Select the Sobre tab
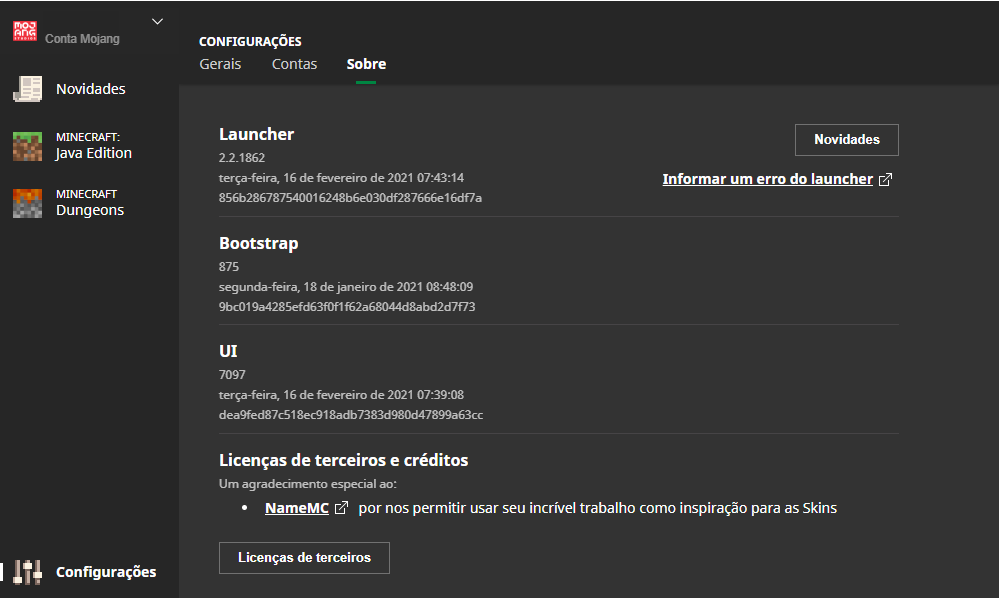The image size is (999, 598). click(366, 64)
